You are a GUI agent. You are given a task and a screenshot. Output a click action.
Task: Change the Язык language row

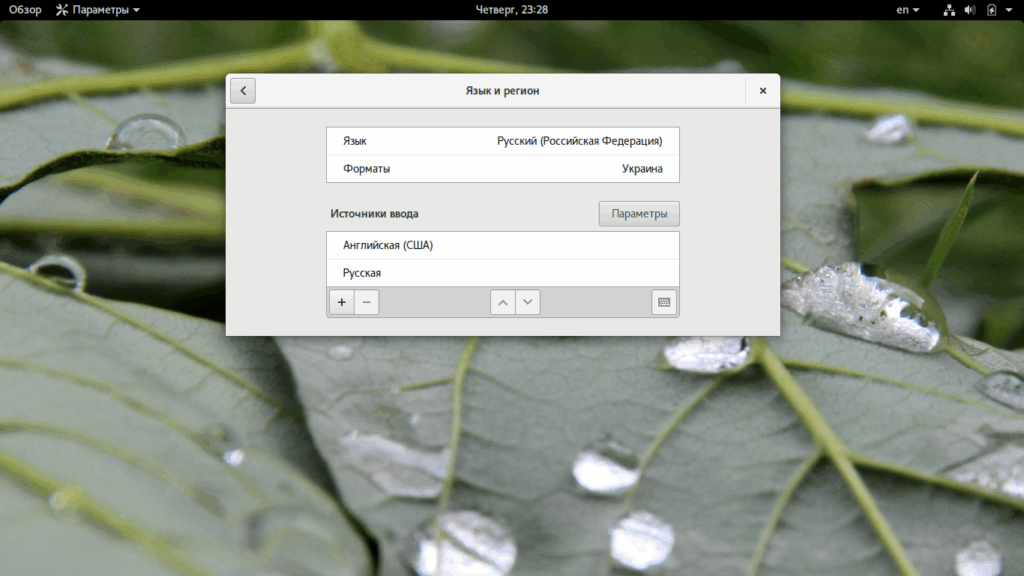click(503, 141)
